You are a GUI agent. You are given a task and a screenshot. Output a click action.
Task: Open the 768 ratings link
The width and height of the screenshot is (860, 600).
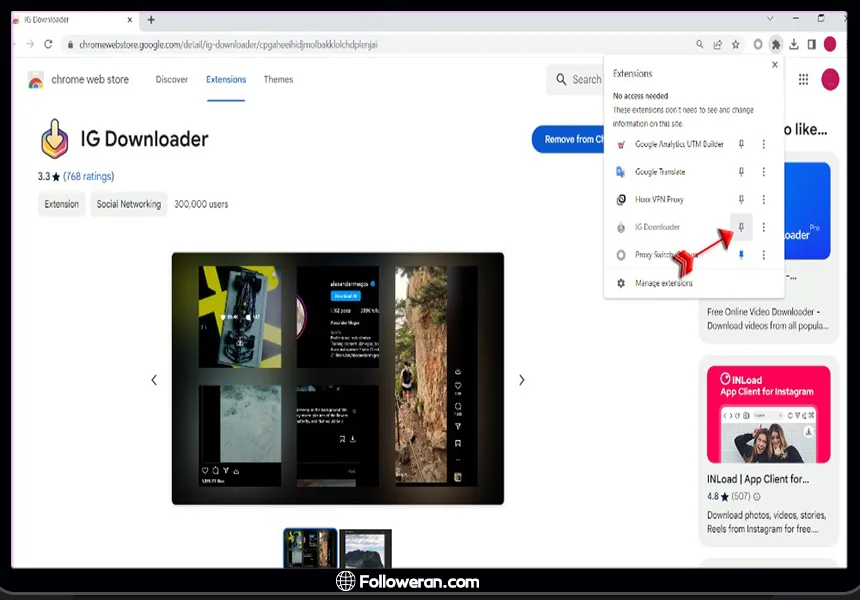tap(89, 177)
